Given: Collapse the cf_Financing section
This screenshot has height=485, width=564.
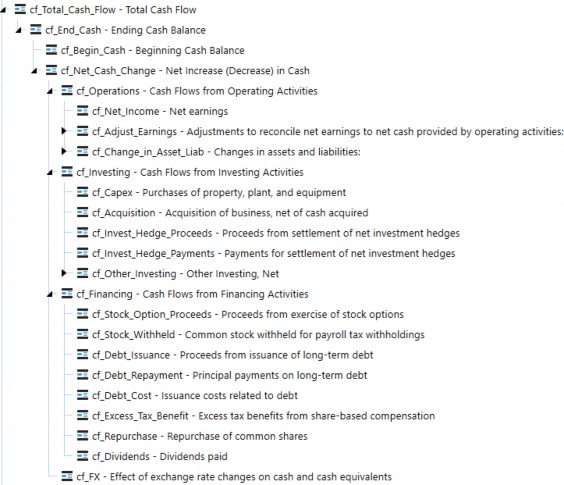Looking at the screenshot, I should point(50,295).
